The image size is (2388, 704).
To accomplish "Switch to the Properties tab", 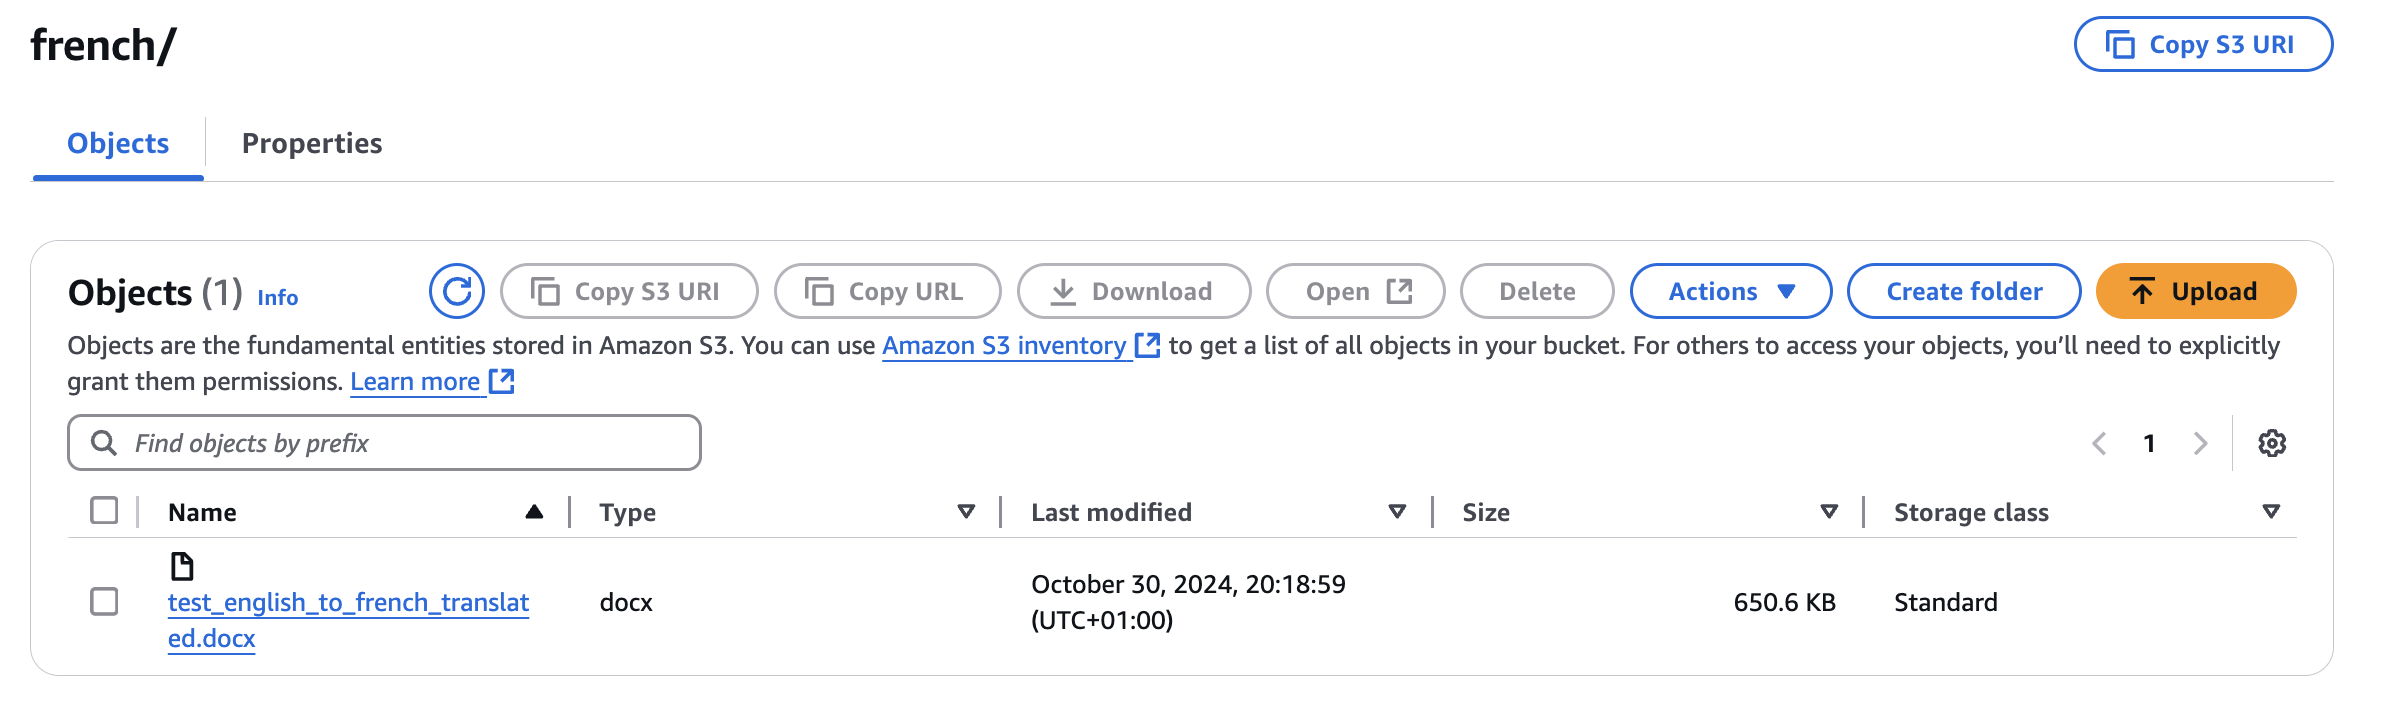I will pyautogui.click(x=312, y=143).
